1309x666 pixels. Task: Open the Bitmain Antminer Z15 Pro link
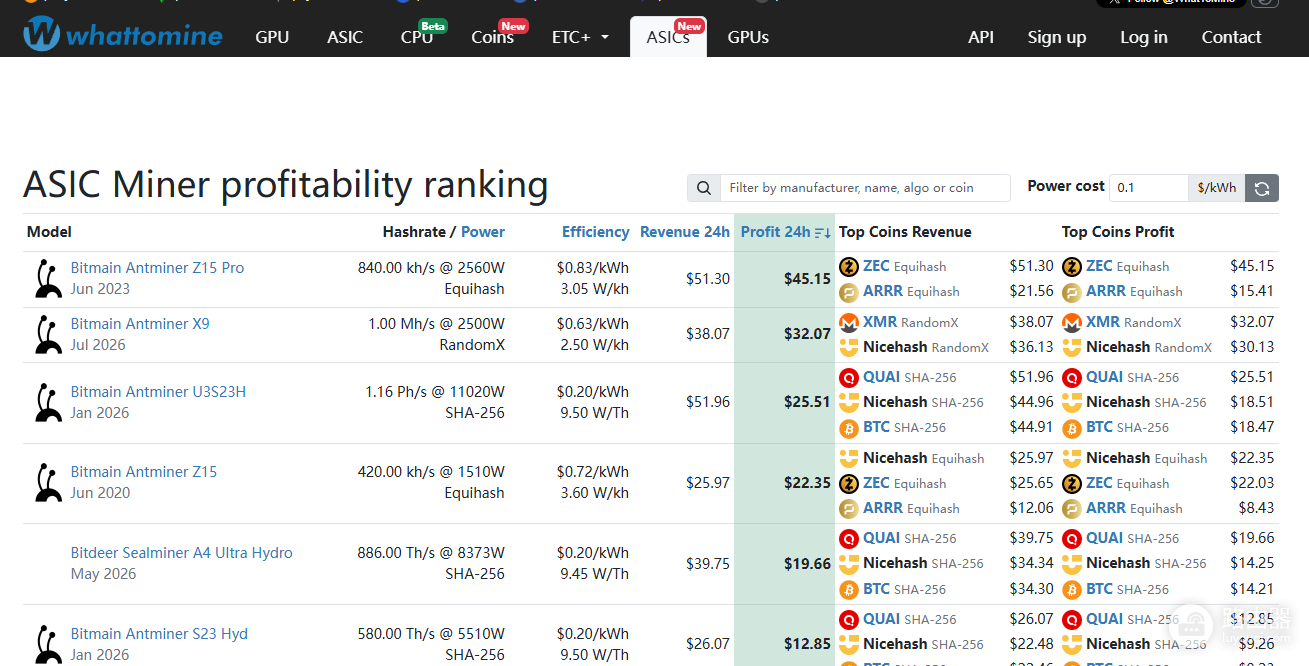tap(157, 268)
